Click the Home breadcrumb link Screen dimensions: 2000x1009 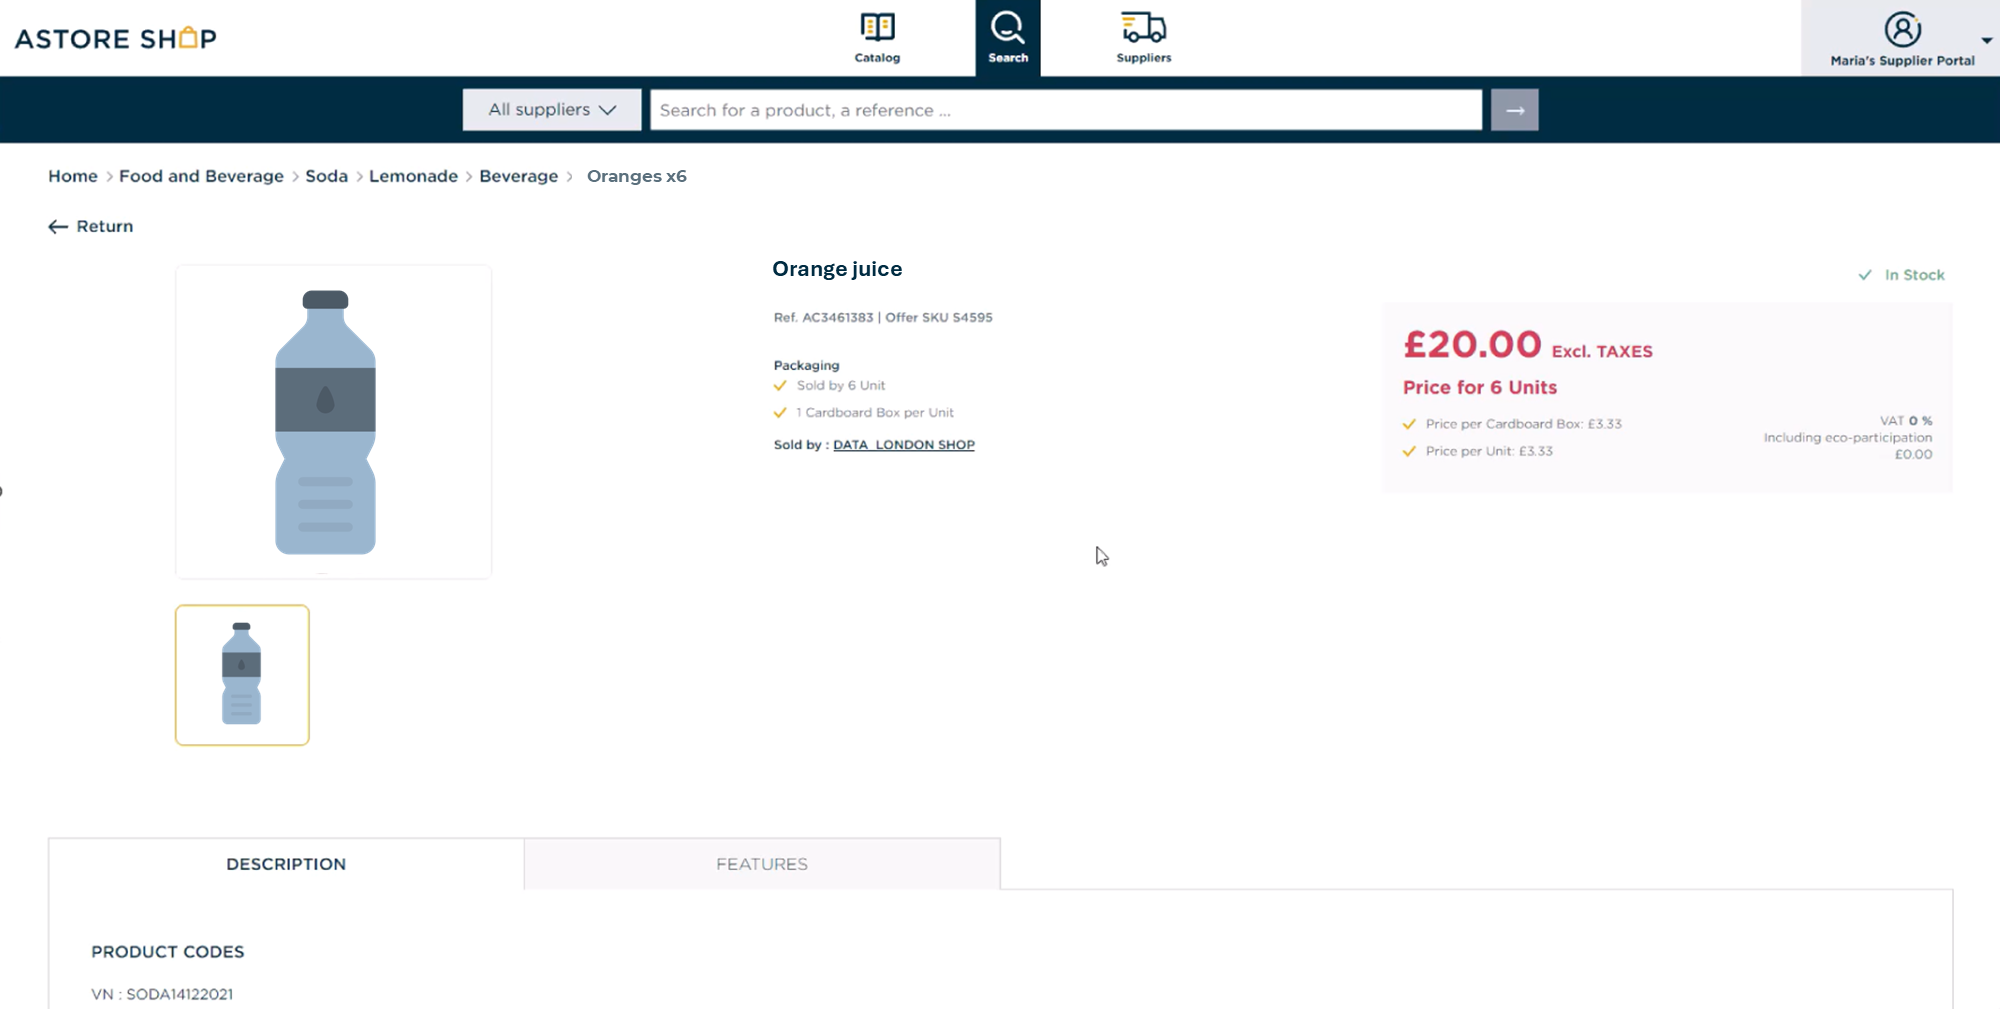tap(73, 176)
